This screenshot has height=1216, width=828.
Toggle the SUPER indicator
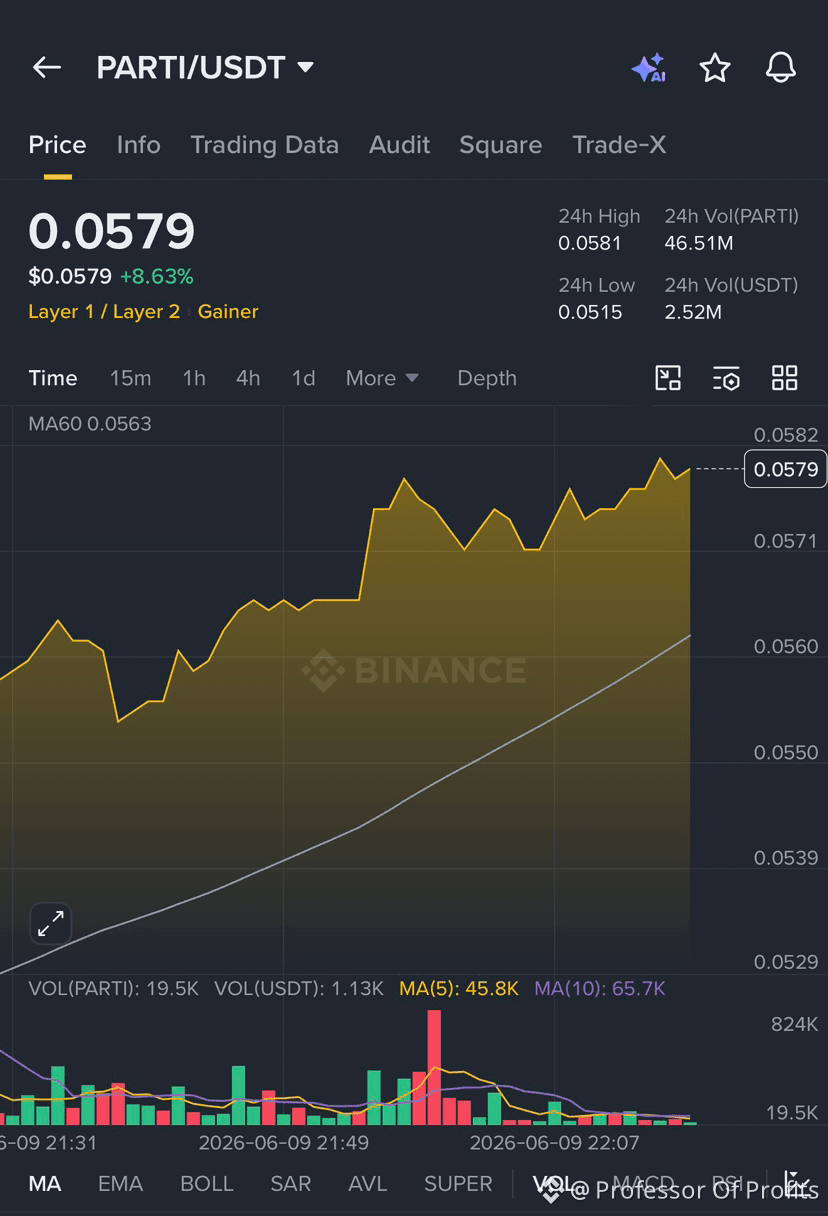click(458, 1184)
